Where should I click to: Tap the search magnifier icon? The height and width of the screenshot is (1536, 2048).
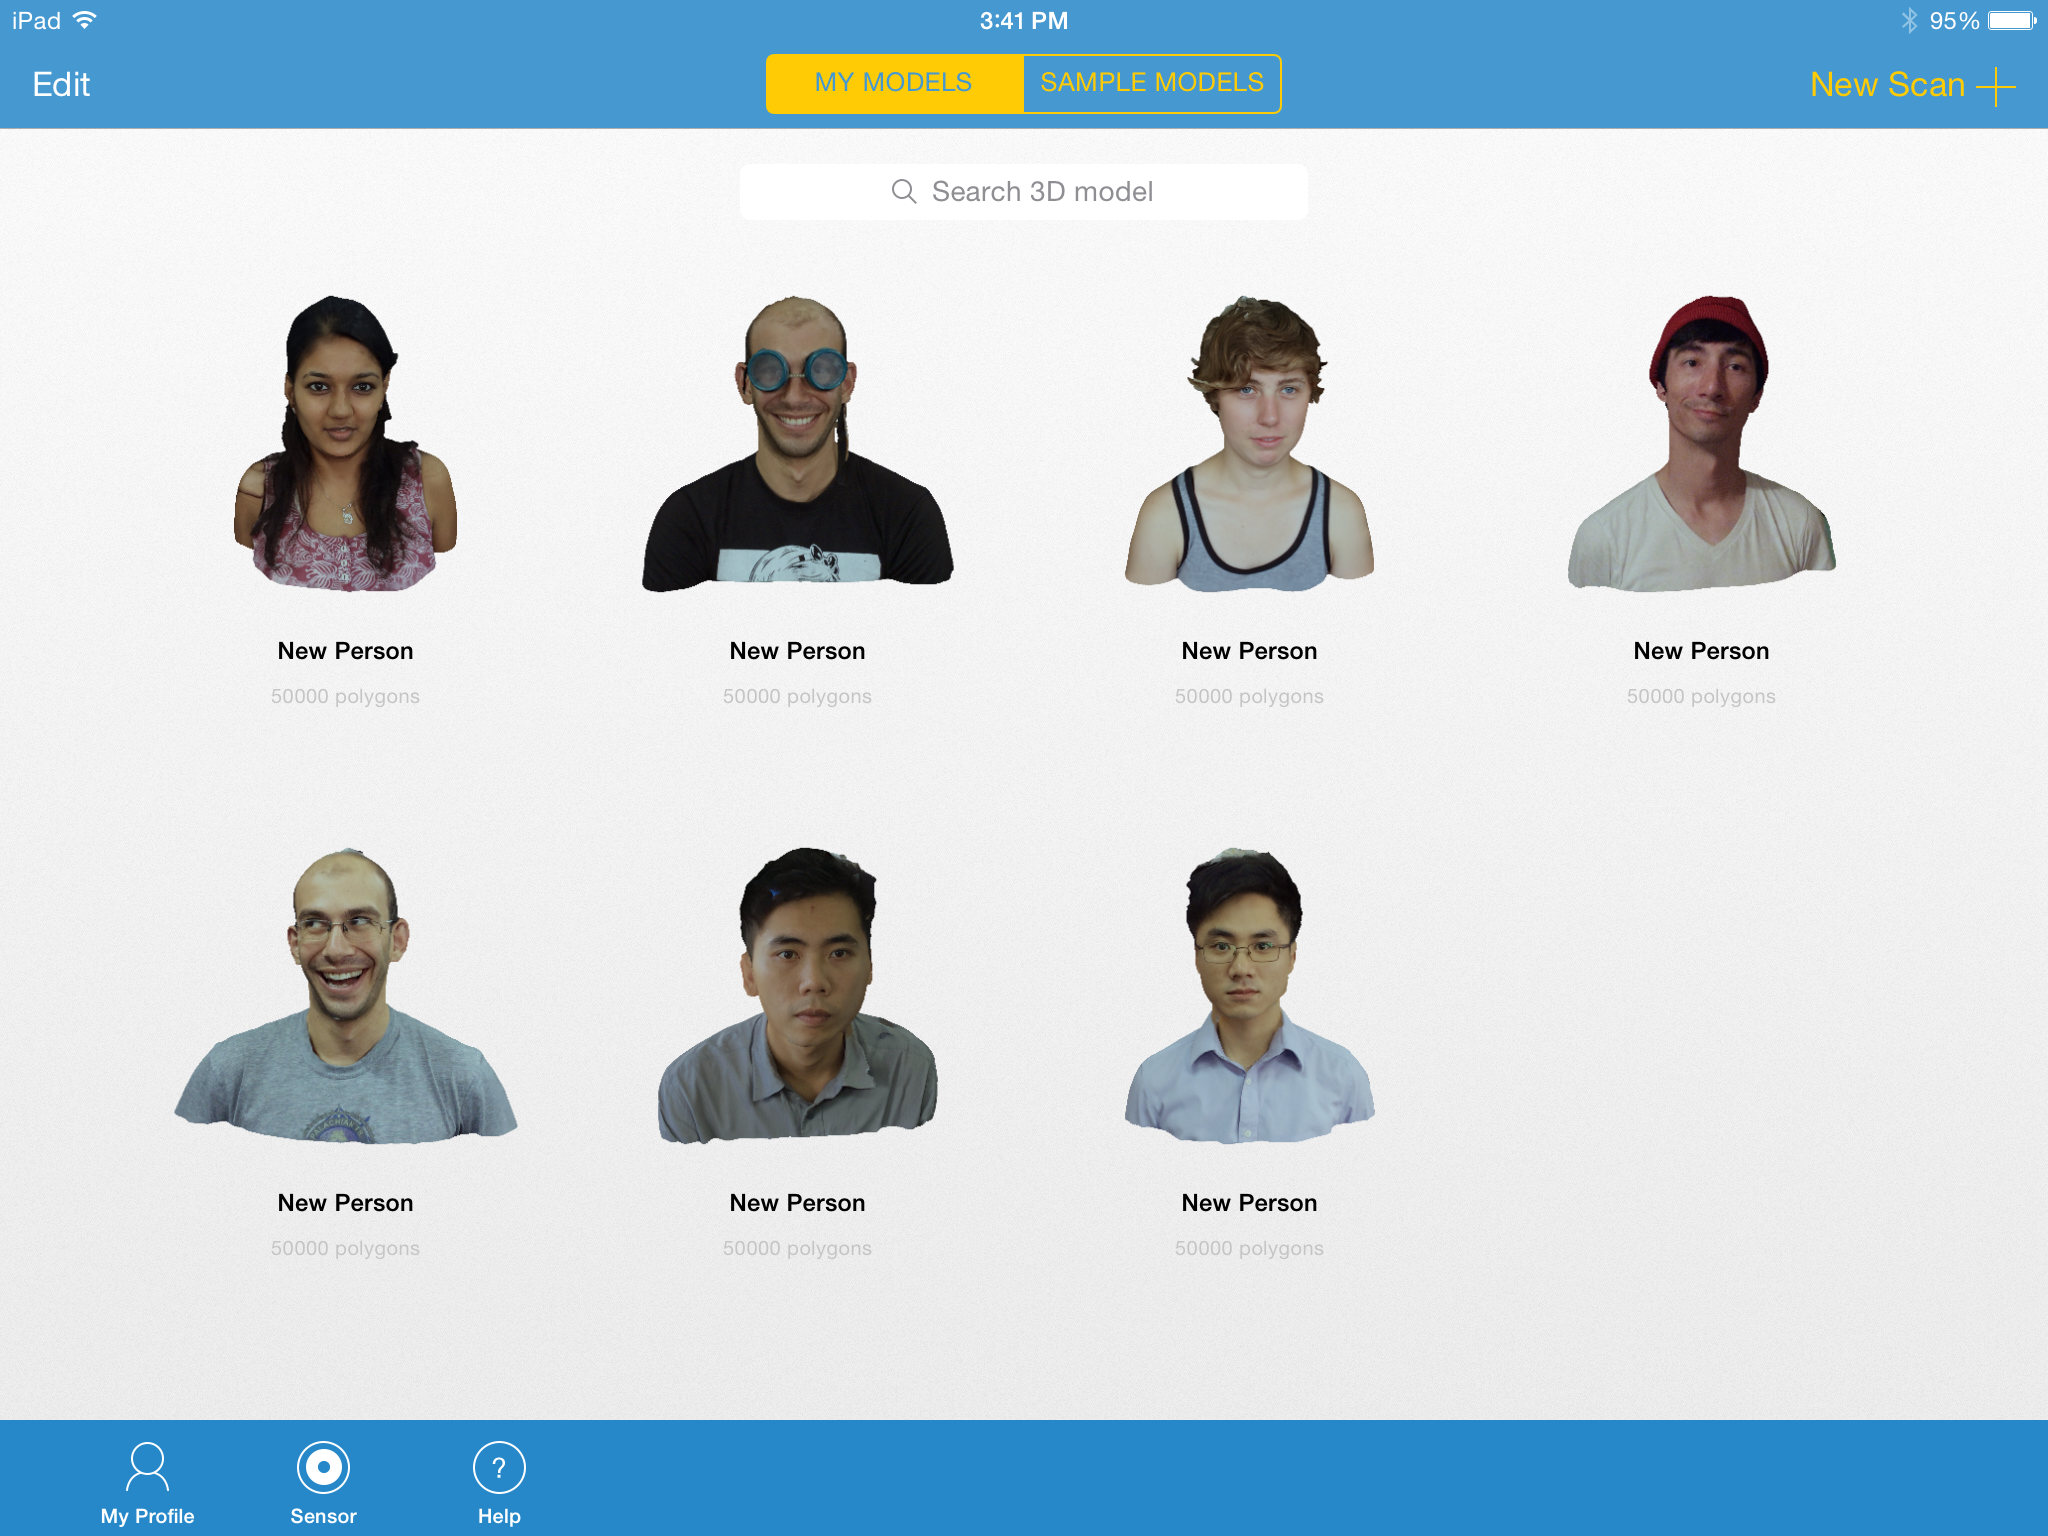[905, 191]
